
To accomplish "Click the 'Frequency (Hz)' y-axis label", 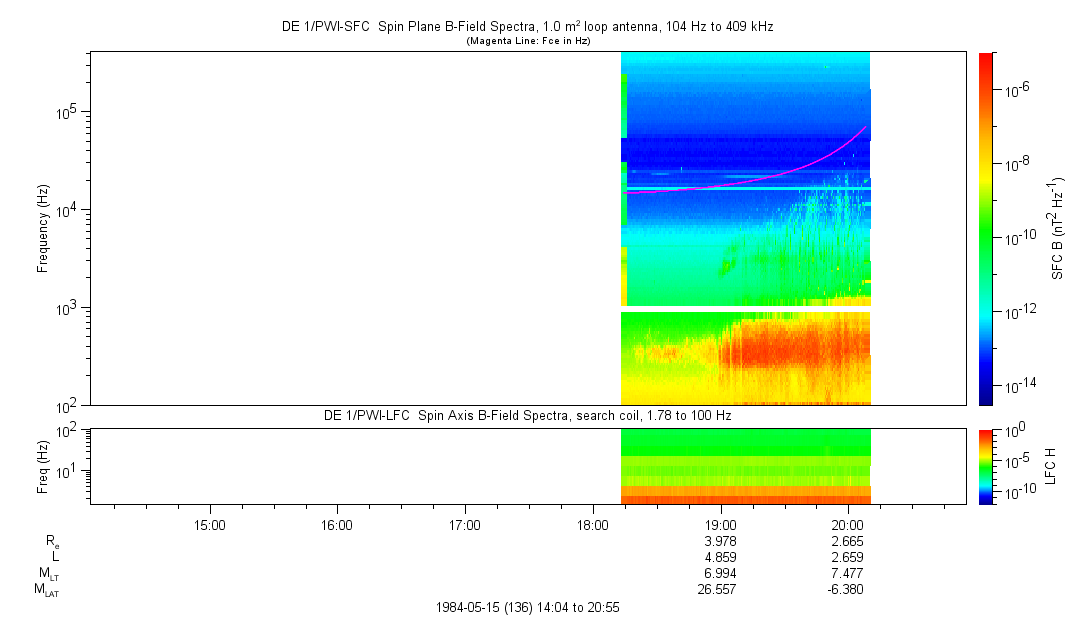I will pyautogui.click(x=43, y=228).
